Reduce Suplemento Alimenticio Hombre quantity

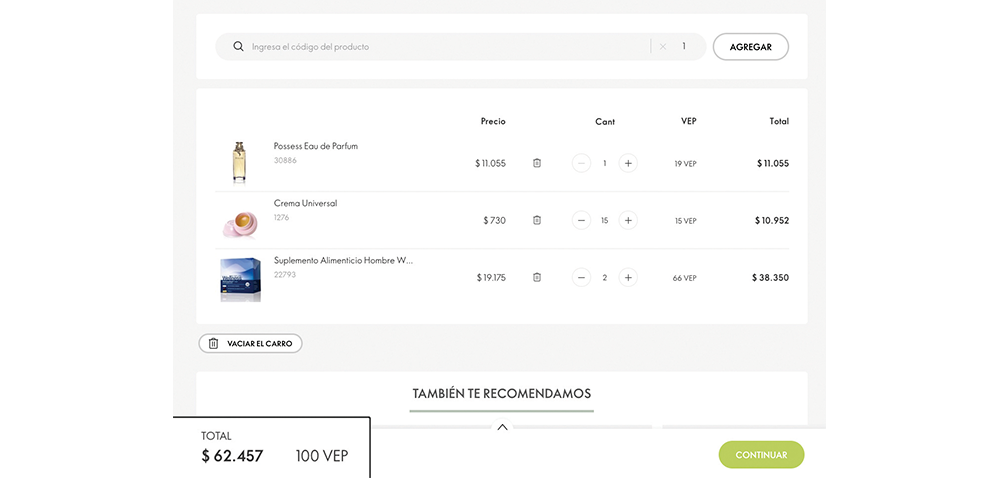tap(581, 277)
